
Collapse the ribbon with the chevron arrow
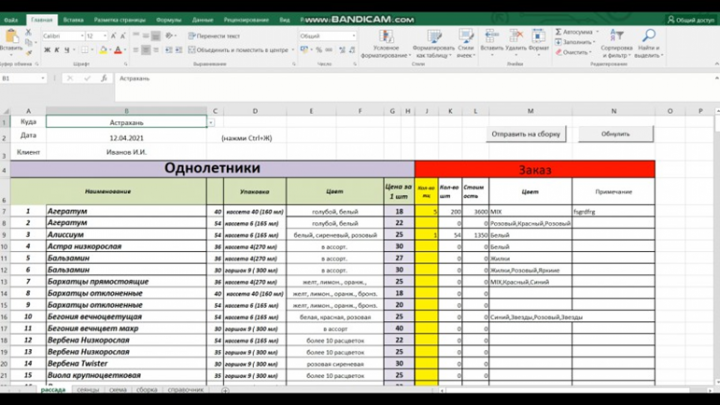[x=717, y=64]
